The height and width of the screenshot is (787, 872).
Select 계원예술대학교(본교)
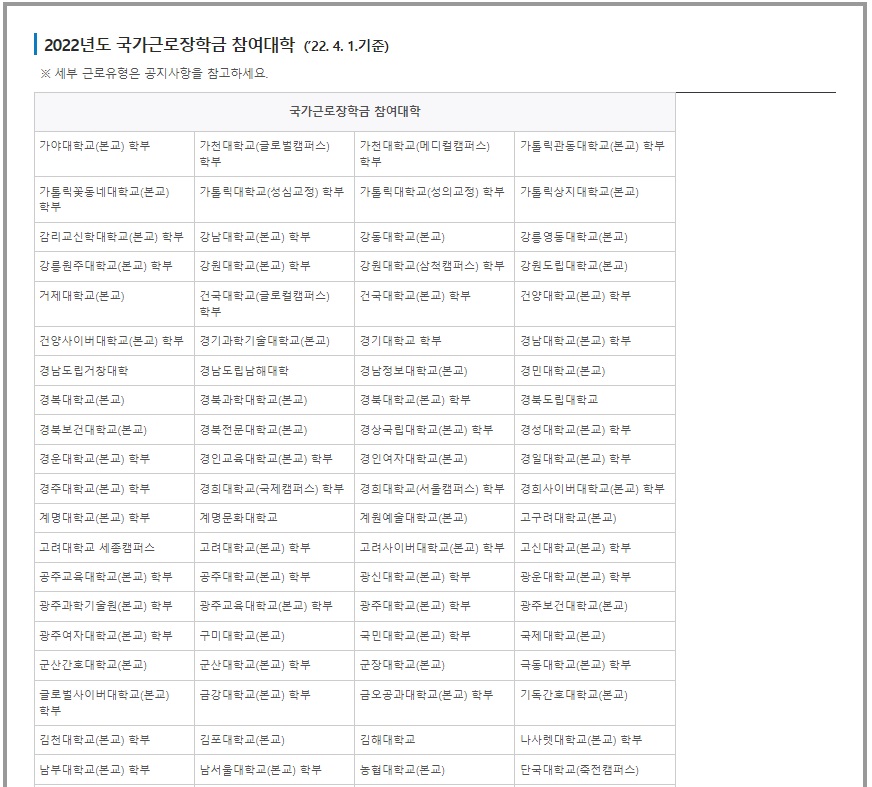click(413, 518)
